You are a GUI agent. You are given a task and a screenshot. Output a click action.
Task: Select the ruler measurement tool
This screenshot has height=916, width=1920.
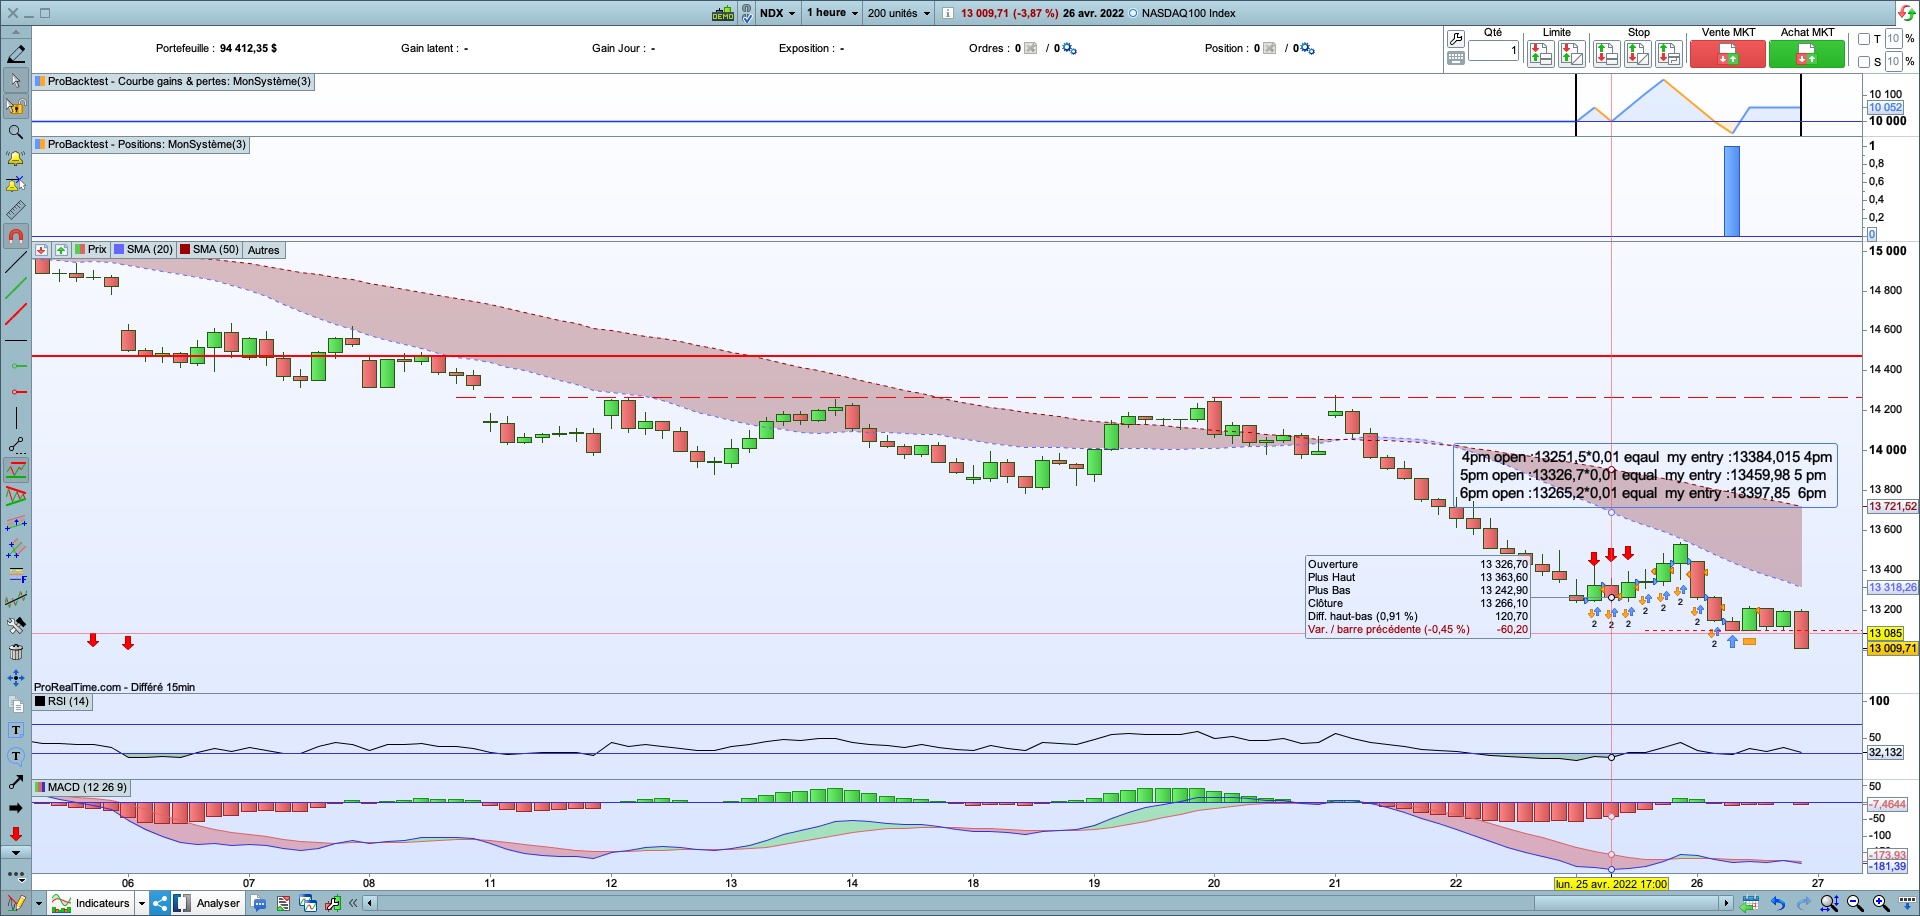[x=16, y=210]
